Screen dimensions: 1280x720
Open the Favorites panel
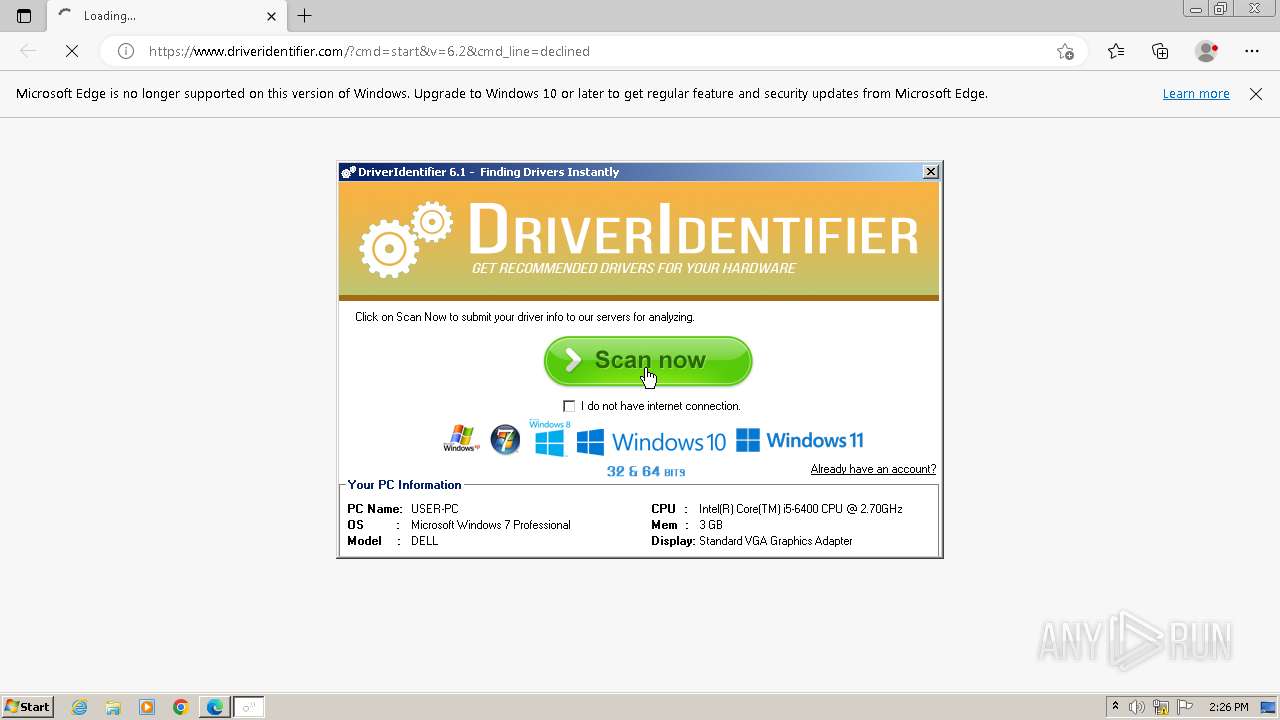[x=1116, y=51]
